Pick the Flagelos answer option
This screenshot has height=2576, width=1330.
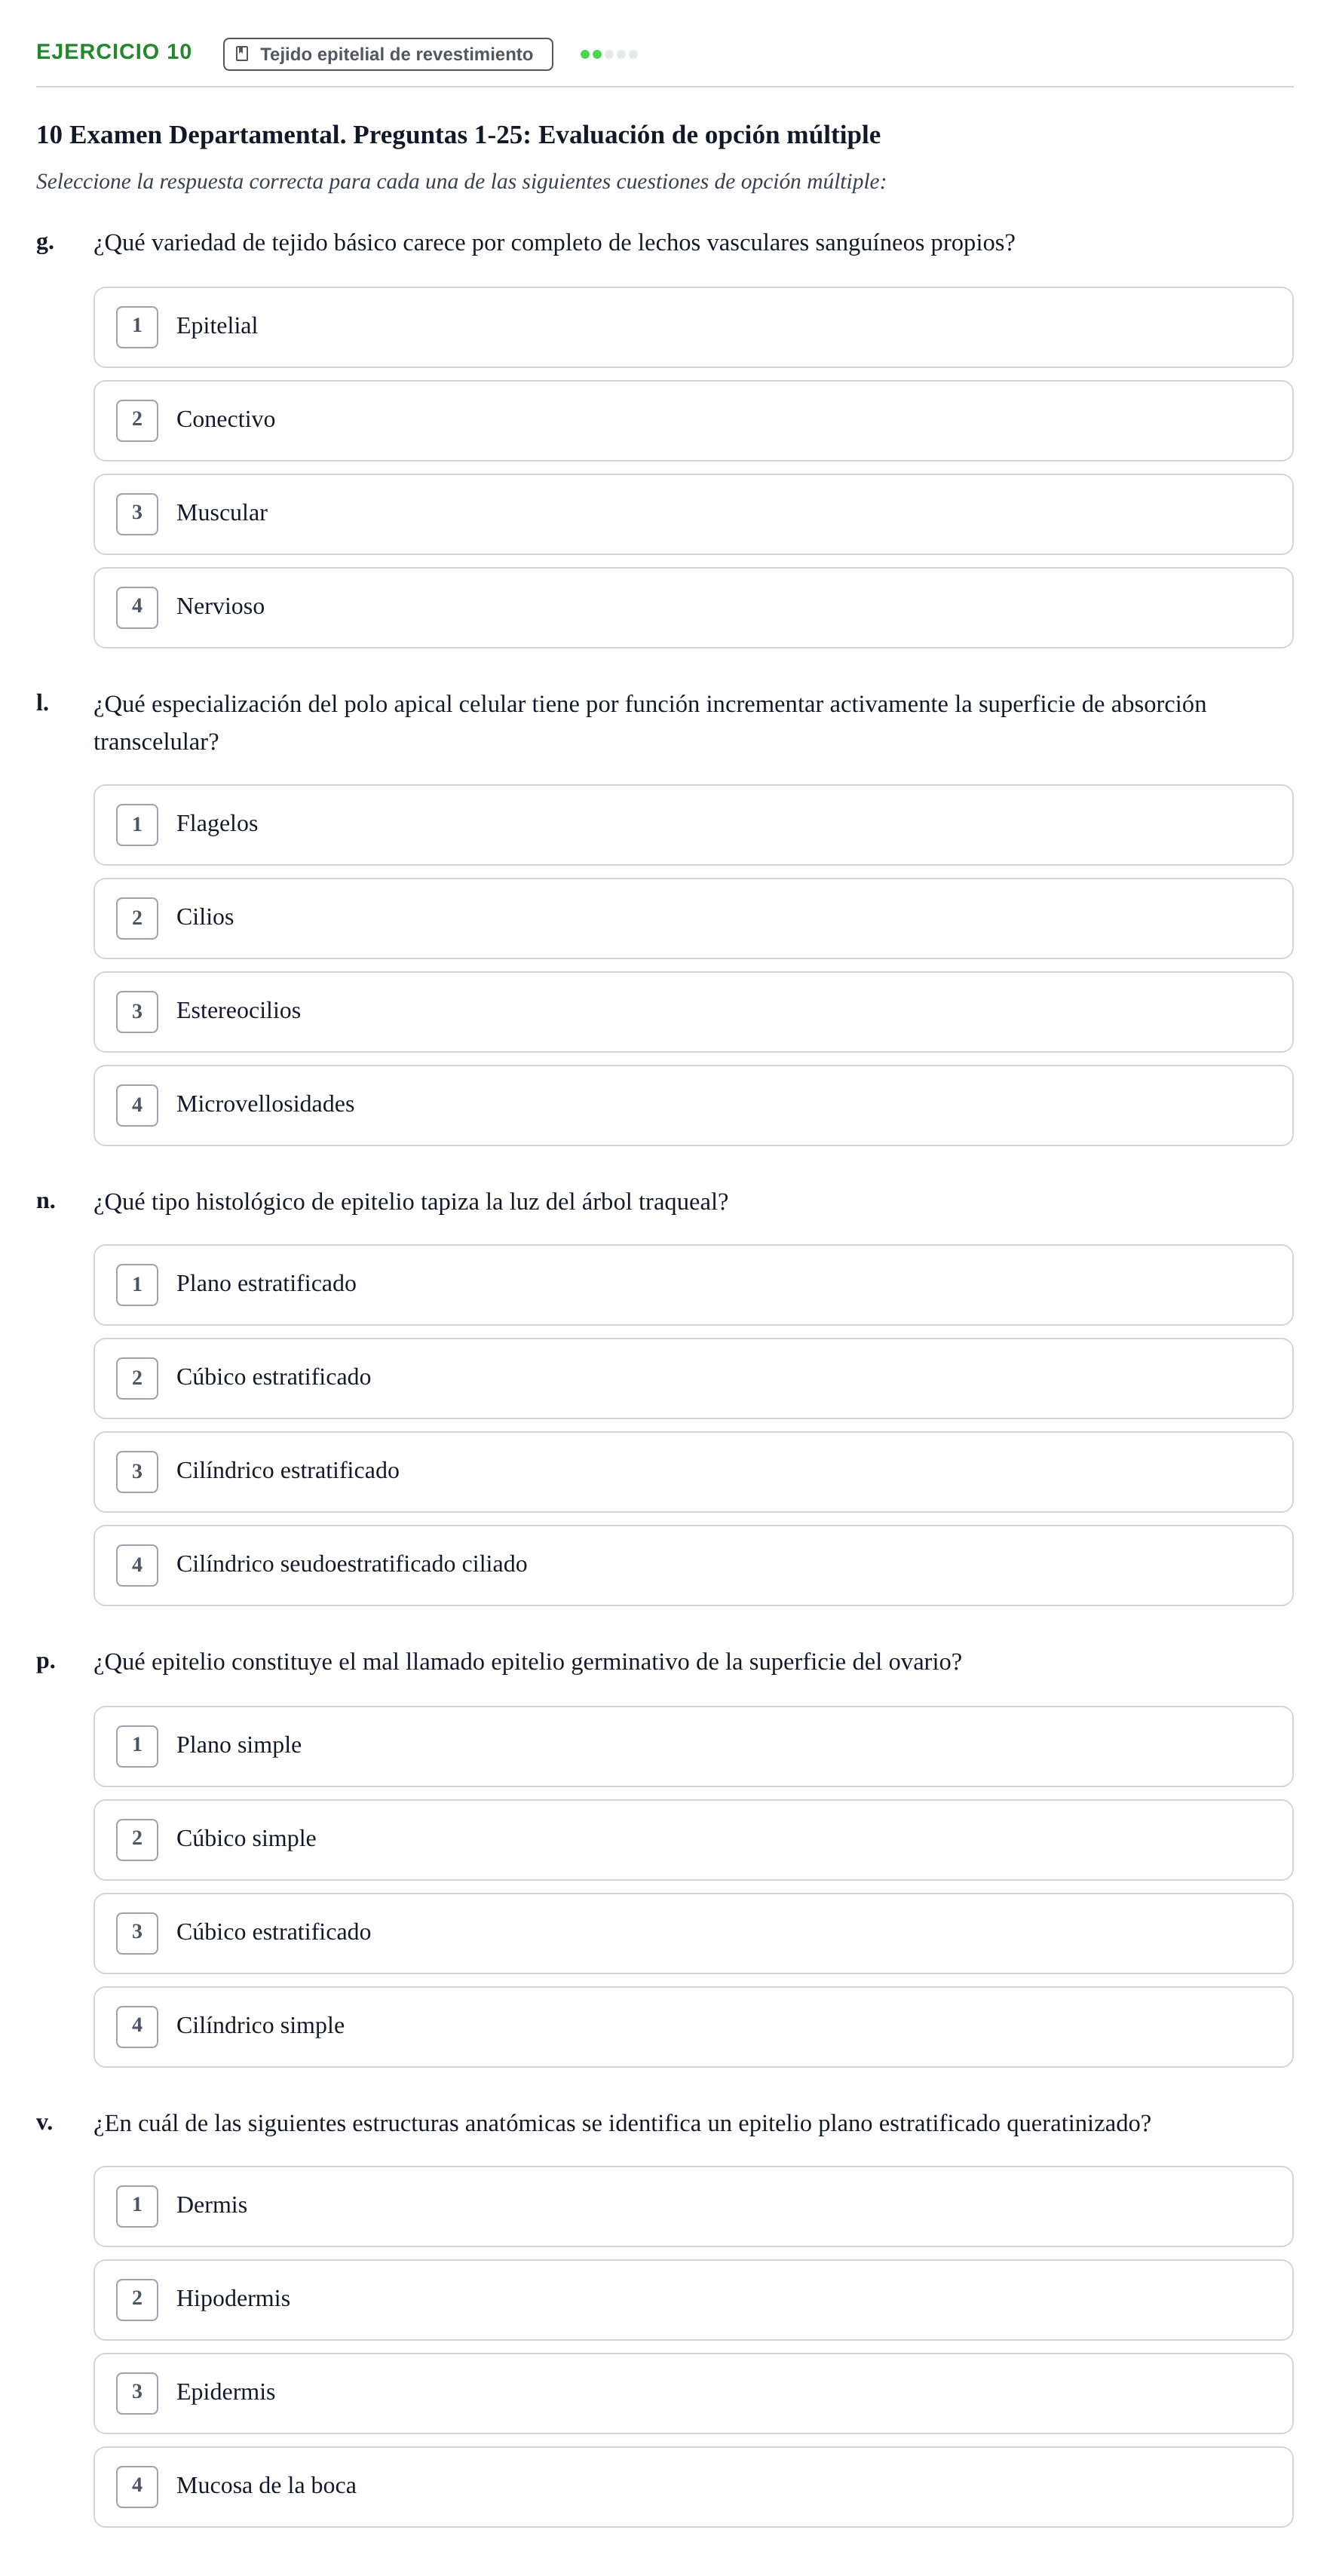(693, 825)
